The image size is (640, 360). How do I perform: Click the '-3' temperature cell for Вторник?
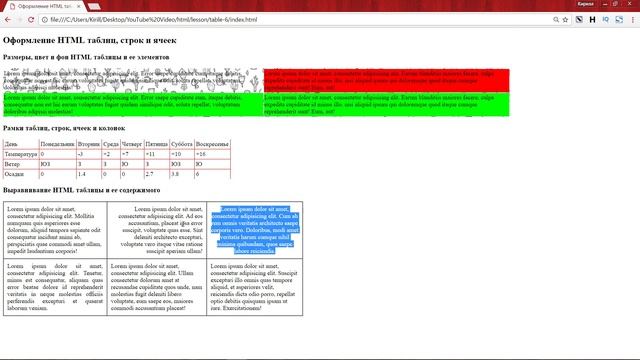89,154
